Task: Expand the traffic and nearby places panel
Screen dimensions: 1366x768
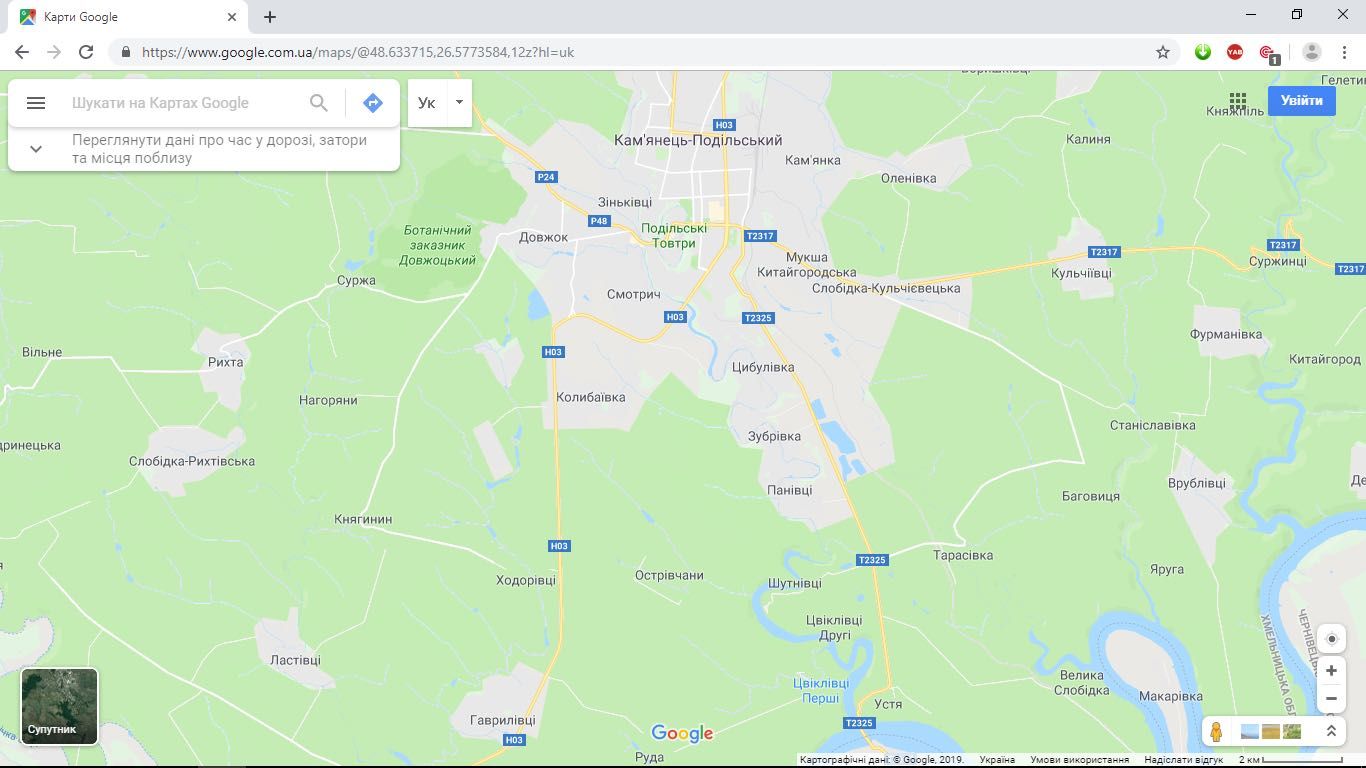Action: tap(36, 149)
